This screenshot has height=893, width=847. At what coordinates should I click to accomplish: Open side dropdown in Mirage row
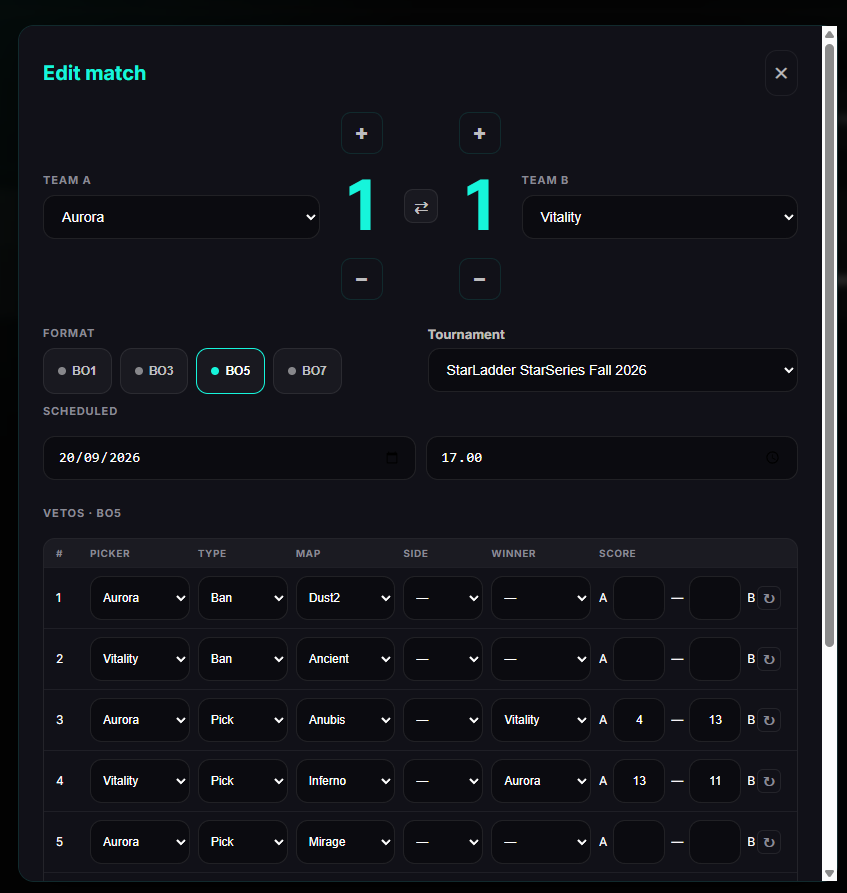click(443, 842)
